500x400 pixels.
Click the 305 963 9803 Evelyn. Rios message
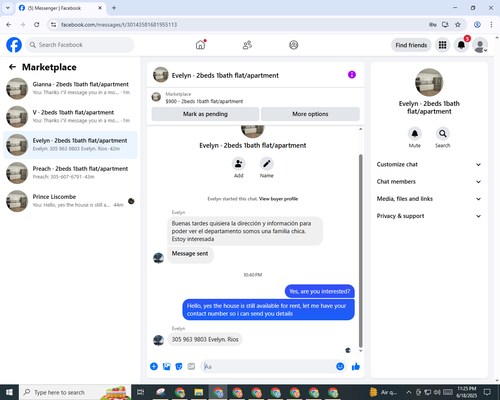tap(205, 339)
